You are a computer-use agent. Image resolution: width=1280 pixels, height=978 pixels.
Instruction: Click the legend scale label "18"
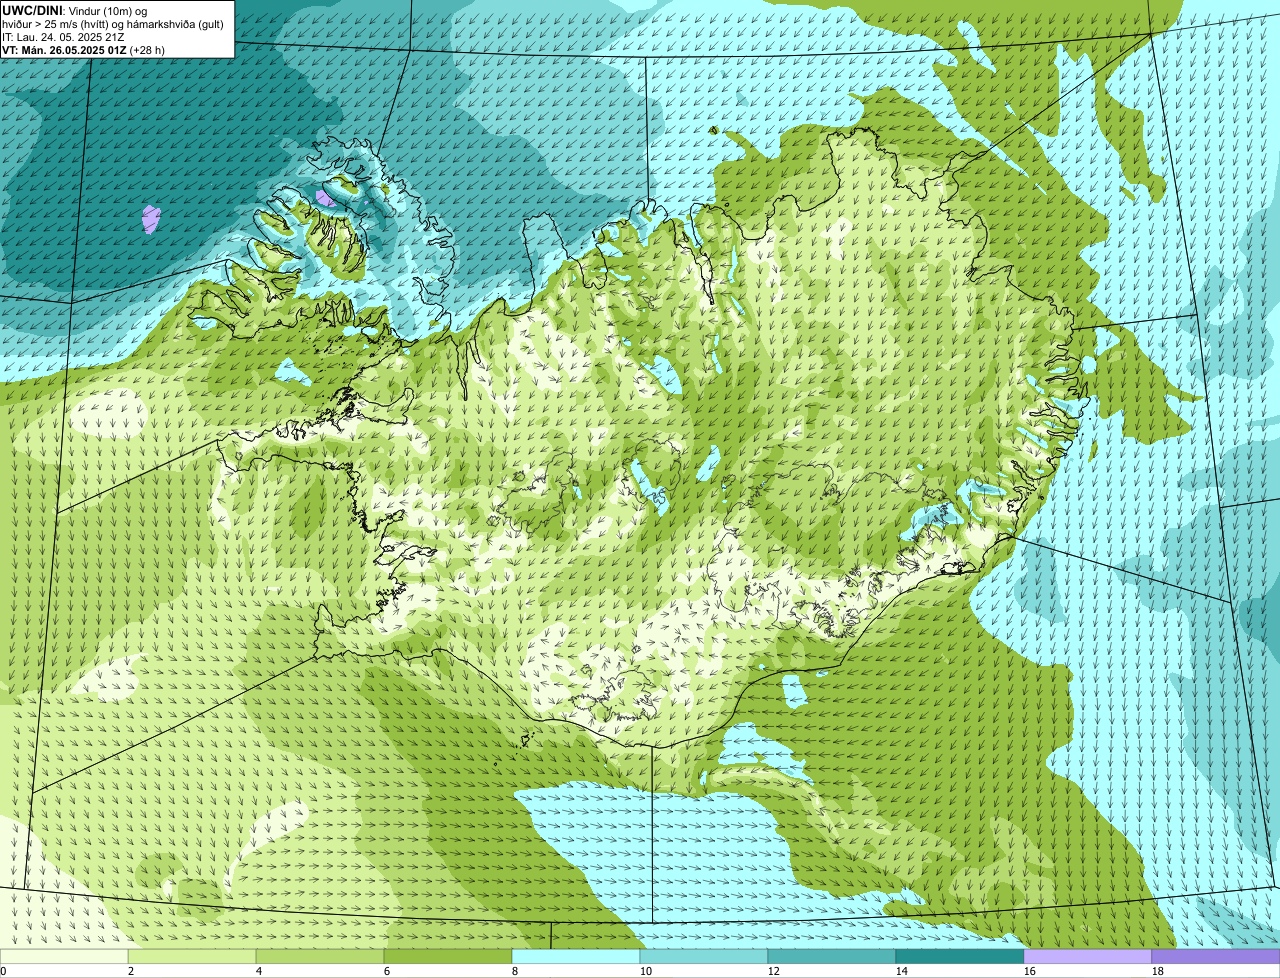click(1158, 971)
